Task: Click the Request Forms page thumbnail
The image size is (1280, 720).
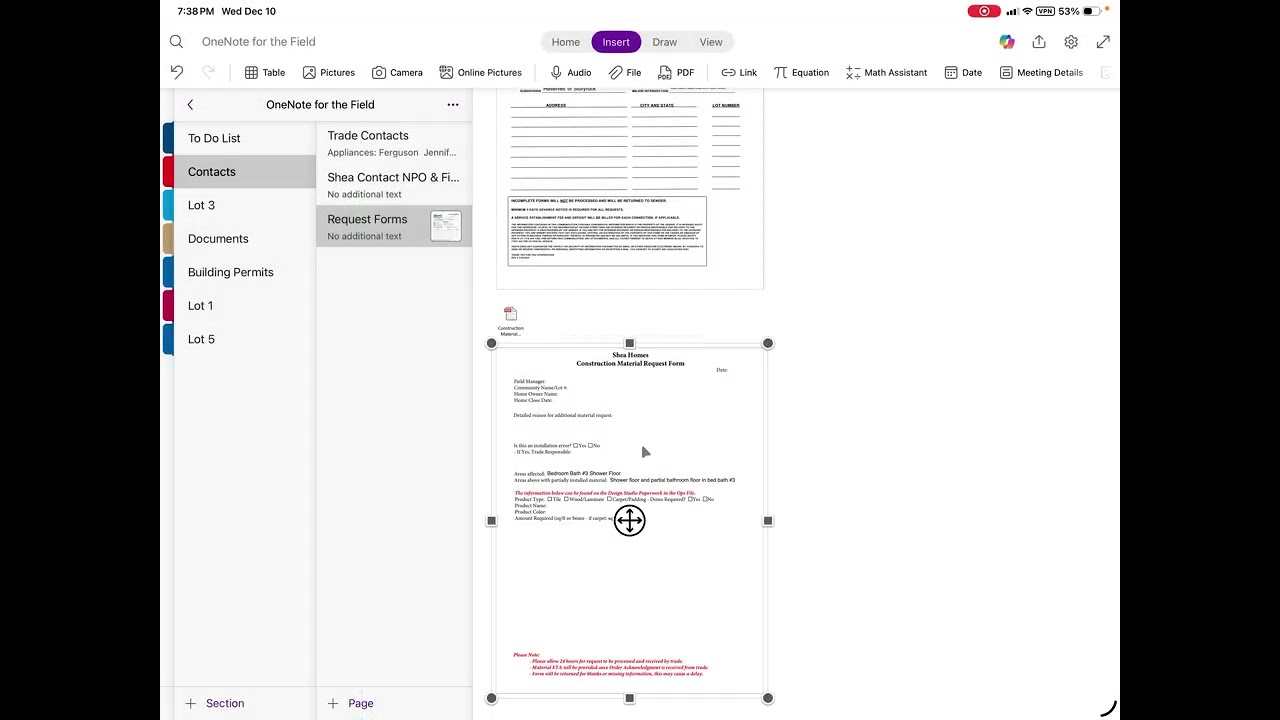Action: [x=446, y=227]
